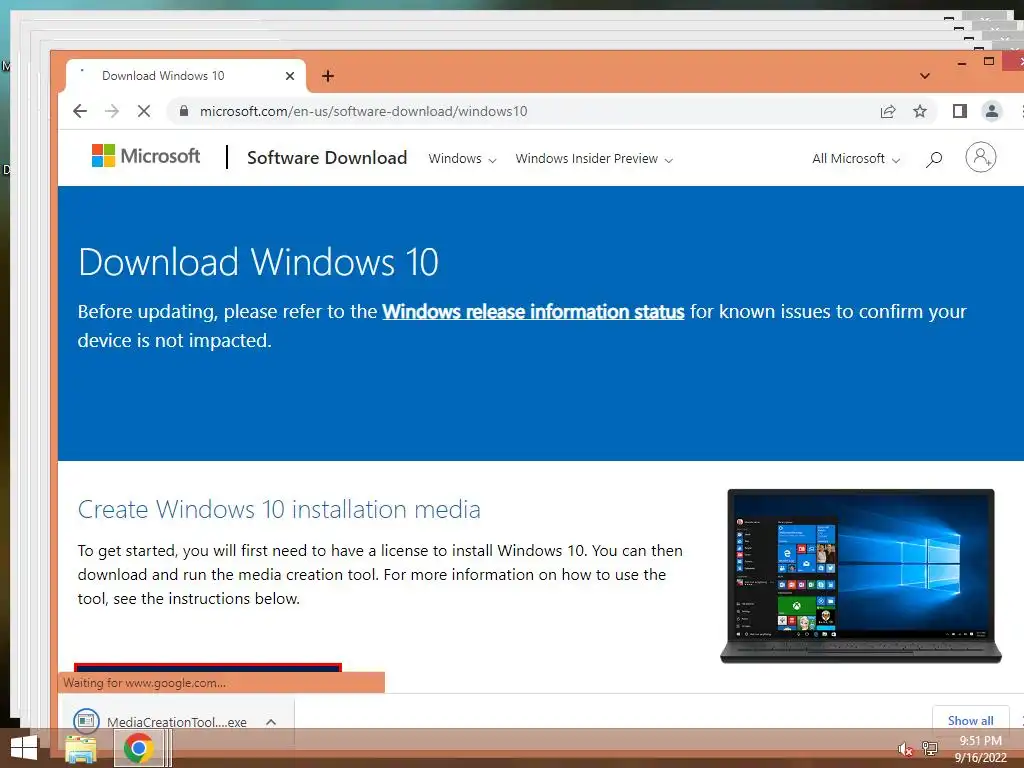Click the Microsoft logo

[x=146, y=156]
